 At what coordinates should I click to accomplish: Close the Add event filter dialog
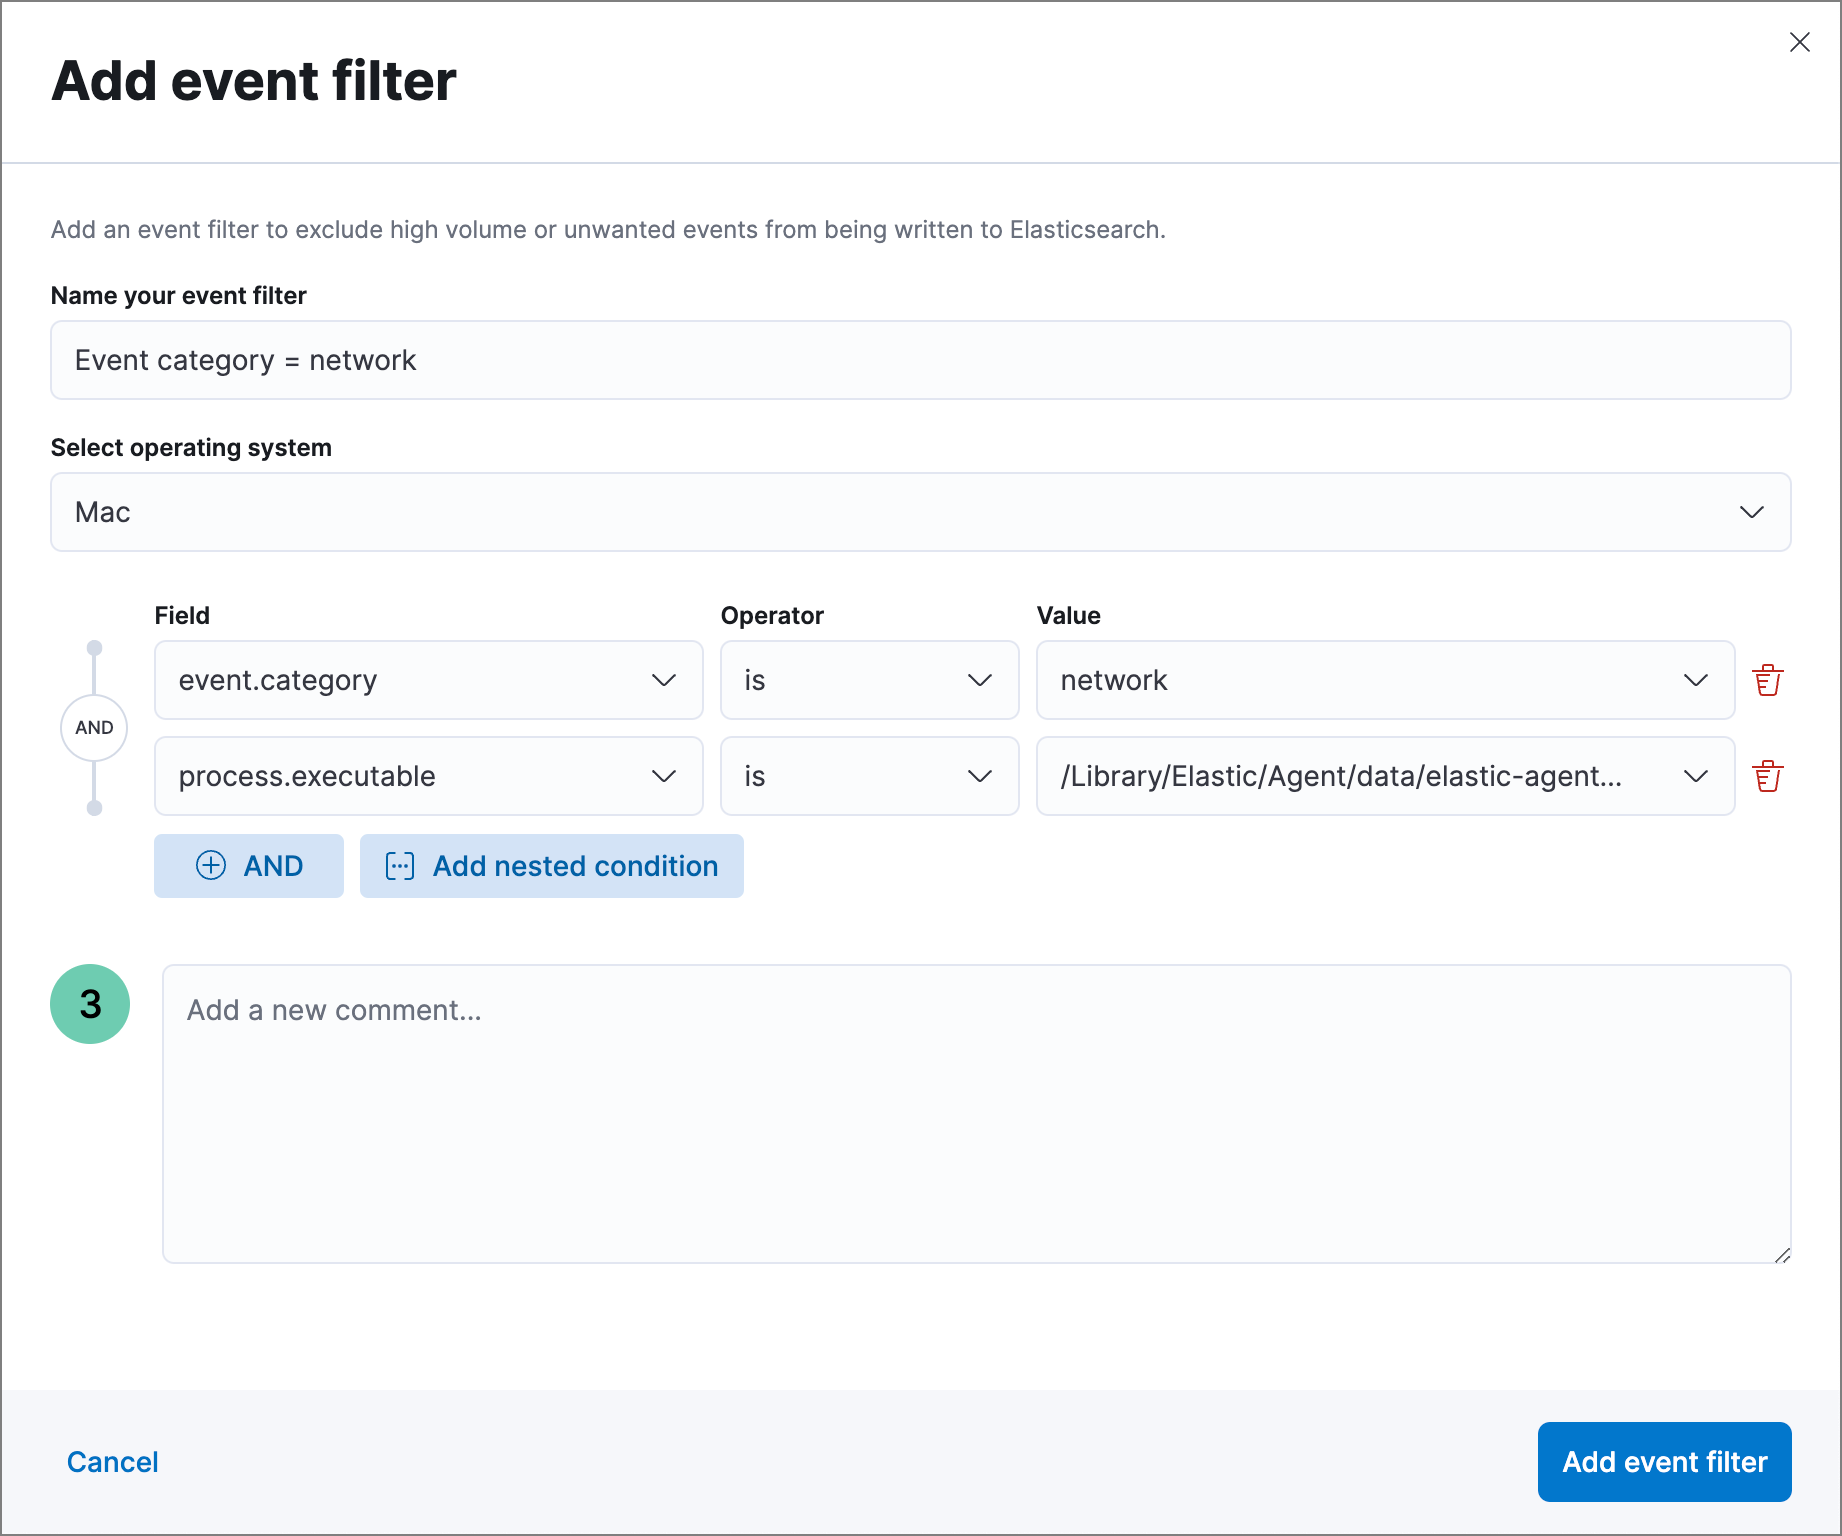click(x=1800, y=42)
